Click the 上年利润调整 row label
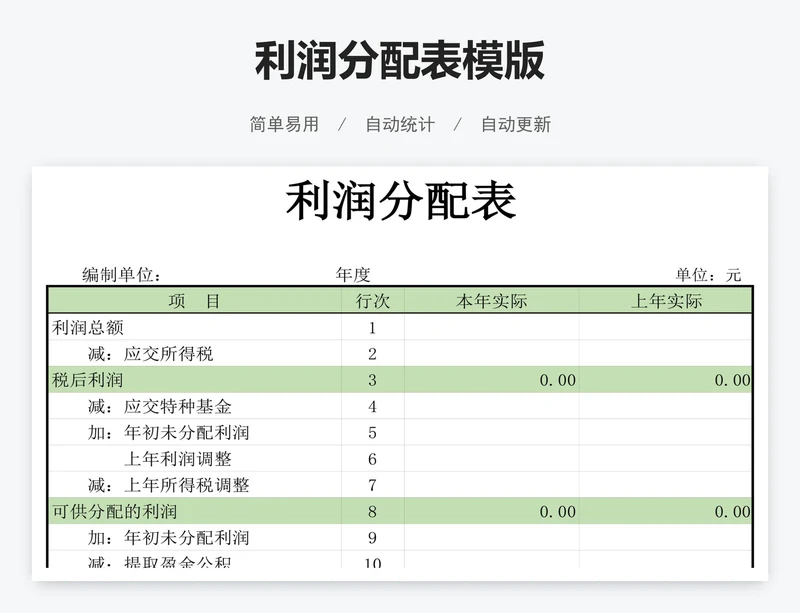Screen dimensions: 800x613 click(178, 459)
